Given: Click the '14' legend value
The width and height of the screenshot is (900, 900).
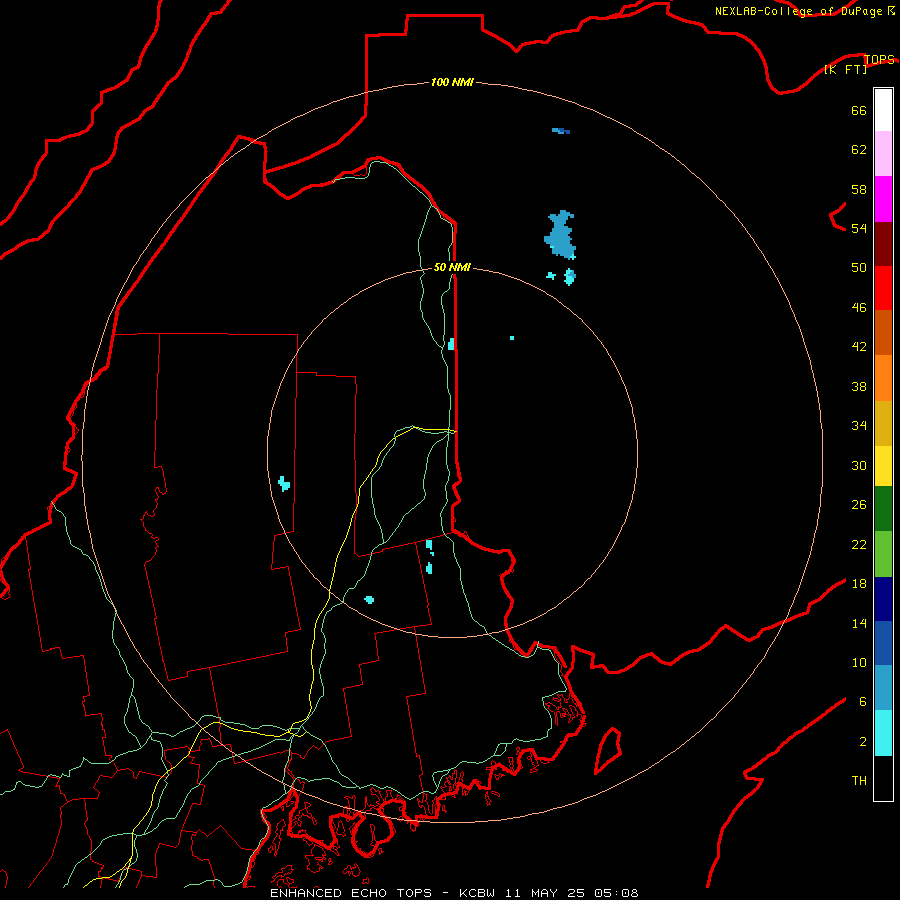Looking at the screenshot, I should tap(859, 623).
